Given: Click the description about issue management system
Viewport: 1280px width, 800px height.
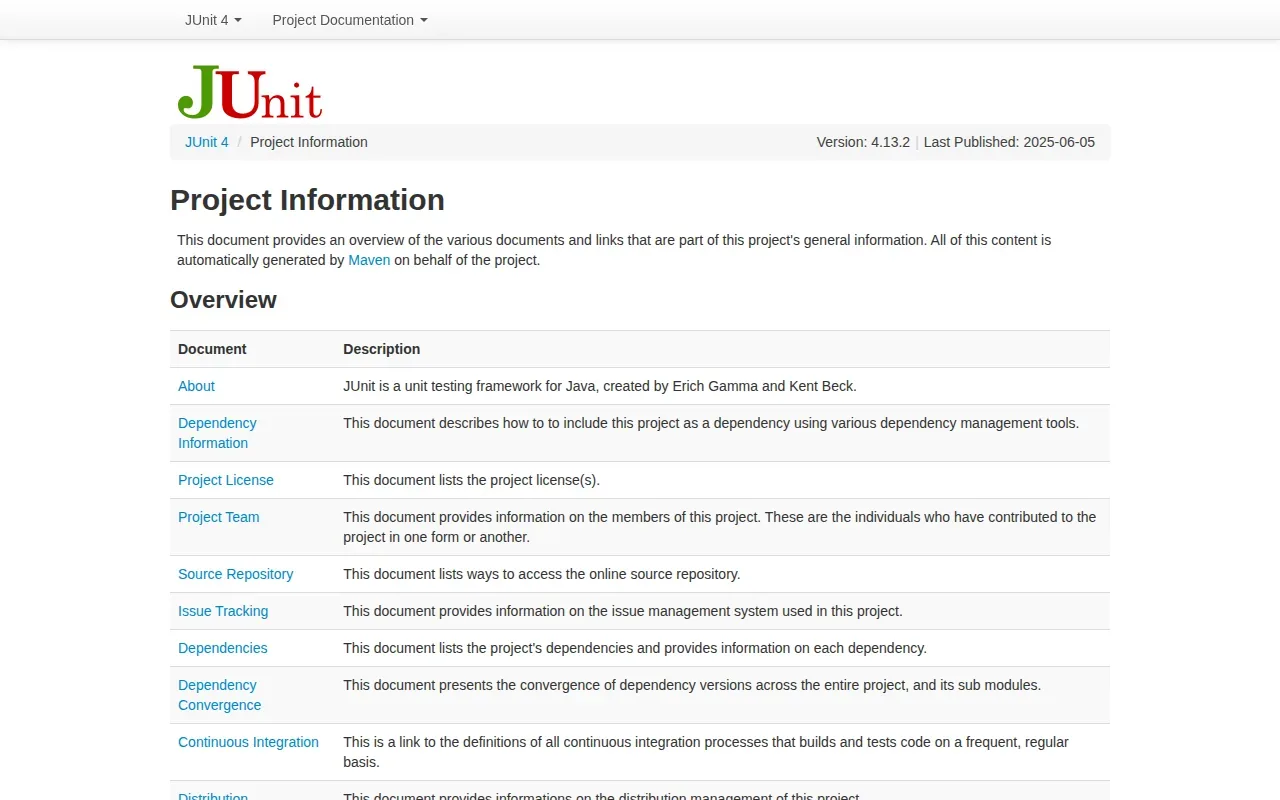Looking at the screenshot, I should click(x=623, y=611).
